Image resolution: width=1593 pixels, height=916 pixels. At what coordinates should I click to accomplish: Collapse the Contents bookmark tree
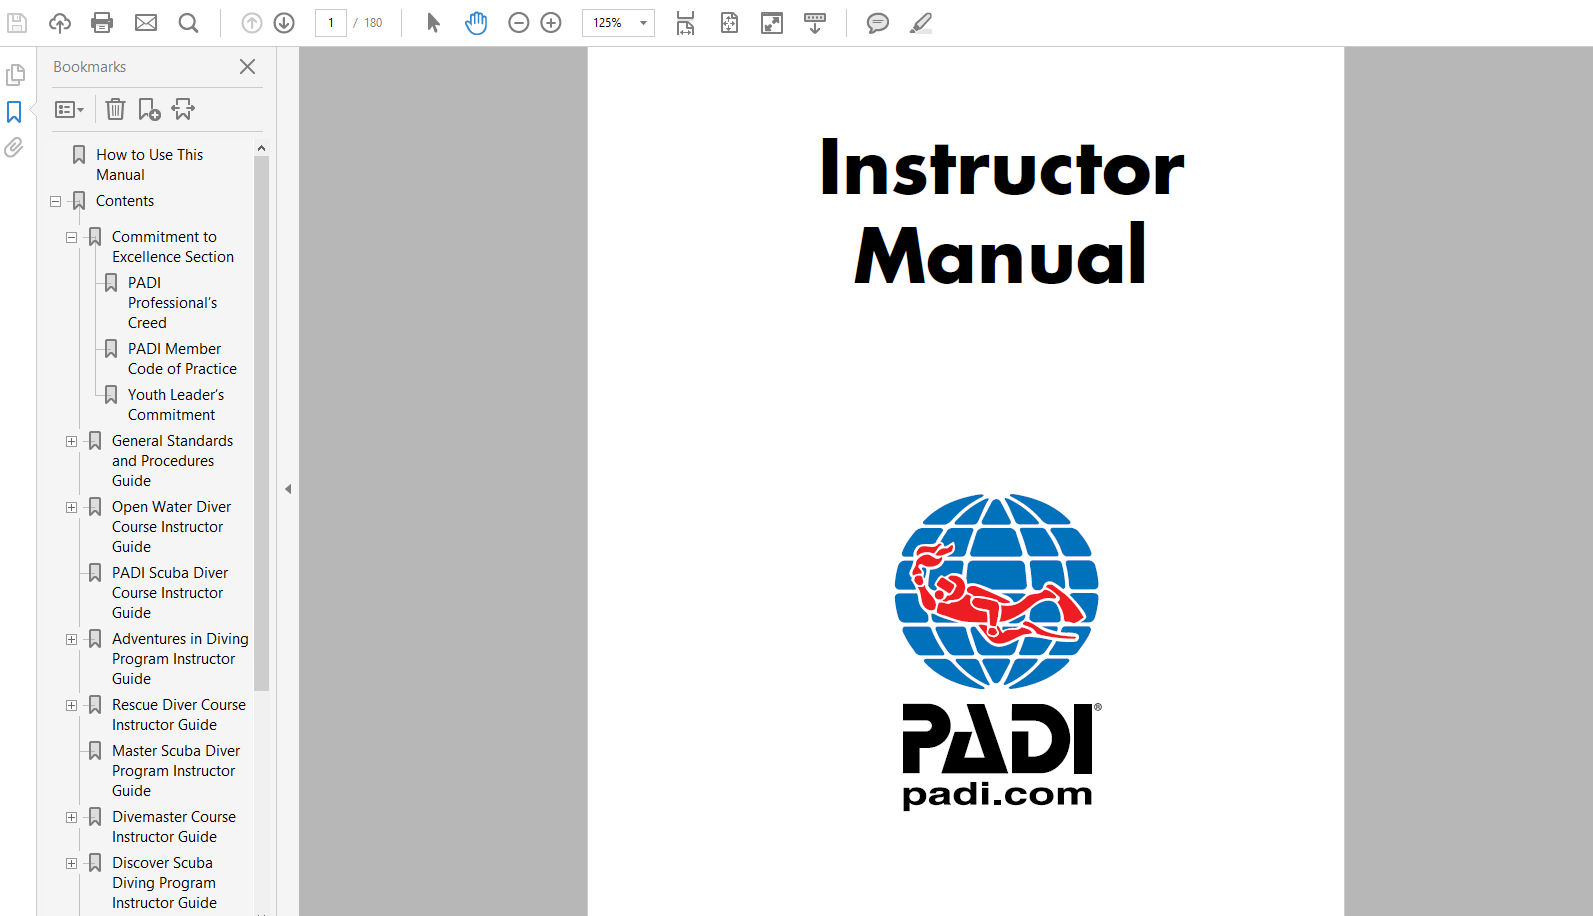tap(56, 201)
